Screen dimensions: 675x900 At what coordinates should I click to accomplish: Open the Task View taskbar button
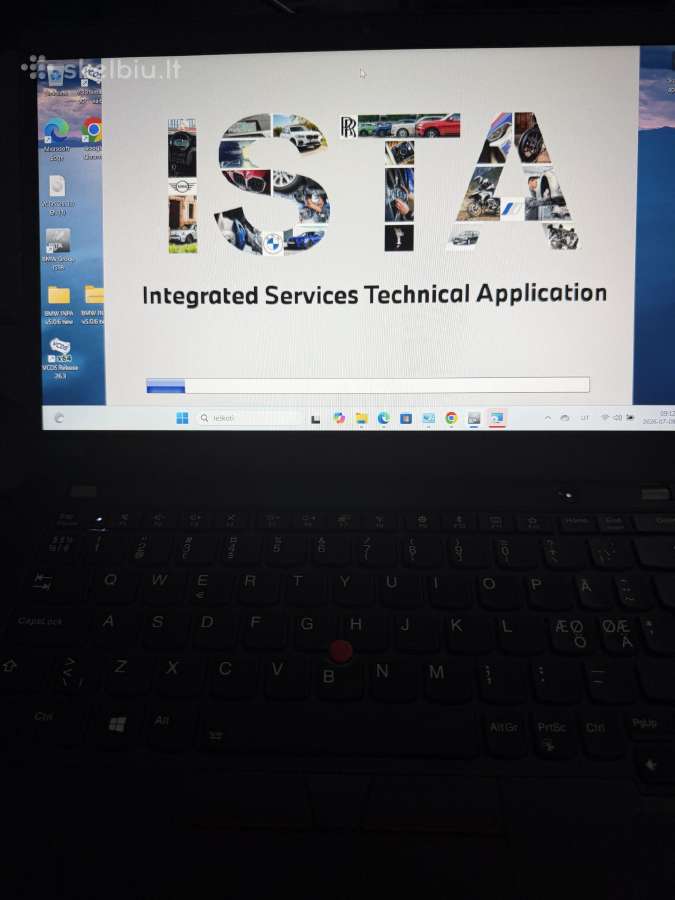tap(315, 419)
